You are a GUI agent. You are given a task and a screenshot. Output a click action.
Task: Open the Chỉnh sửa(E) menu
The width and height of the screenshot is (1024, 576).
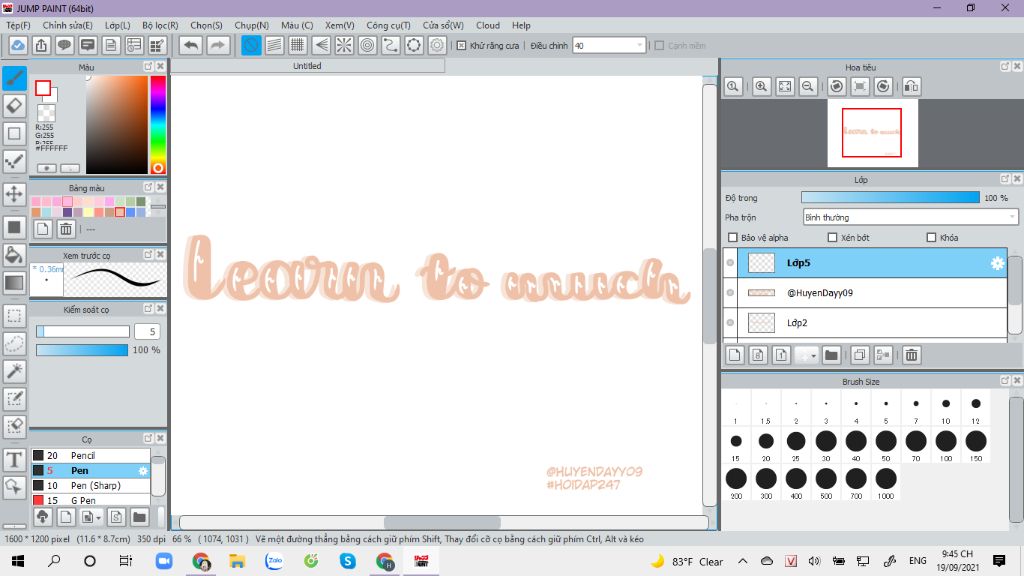click(x=68, y=25)
